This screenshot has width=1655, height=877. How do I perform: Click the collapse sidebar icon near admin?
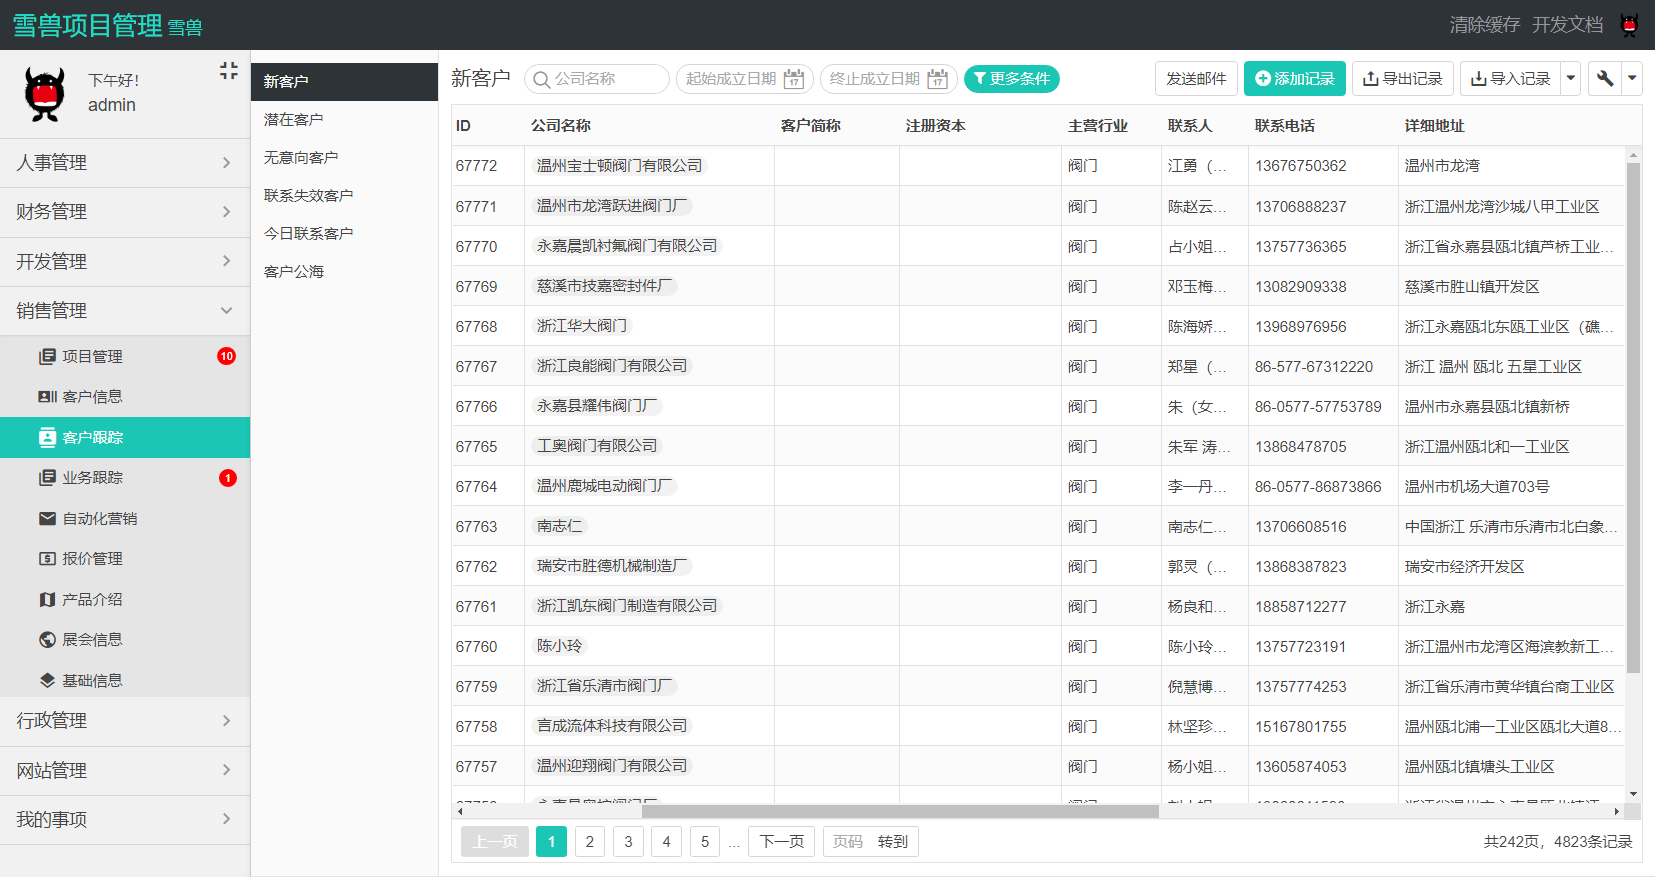[x=228, y=71]
